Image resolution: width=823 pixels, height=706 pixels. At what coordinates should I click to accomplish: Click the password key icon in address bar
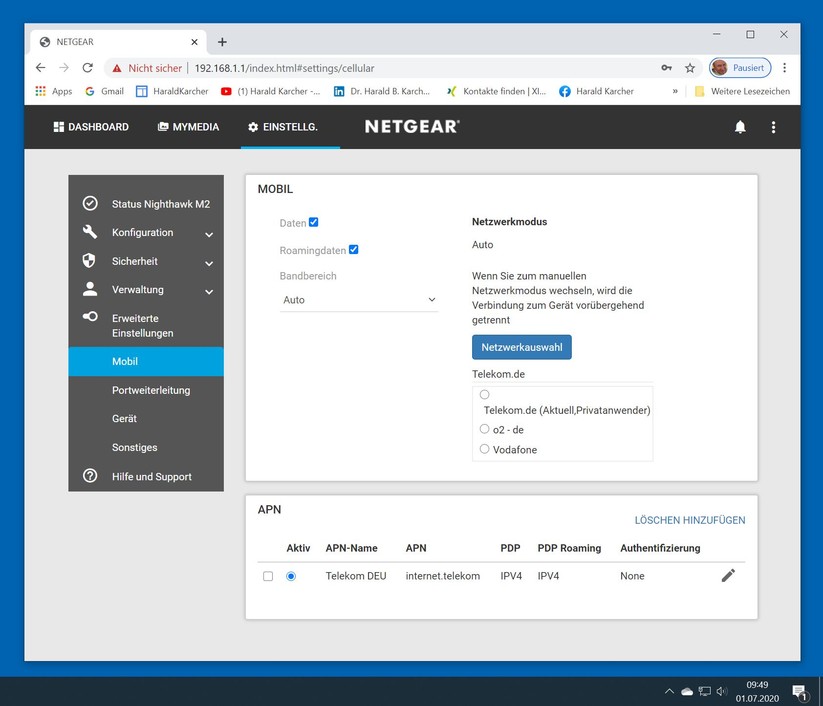[x=666, y=68]
